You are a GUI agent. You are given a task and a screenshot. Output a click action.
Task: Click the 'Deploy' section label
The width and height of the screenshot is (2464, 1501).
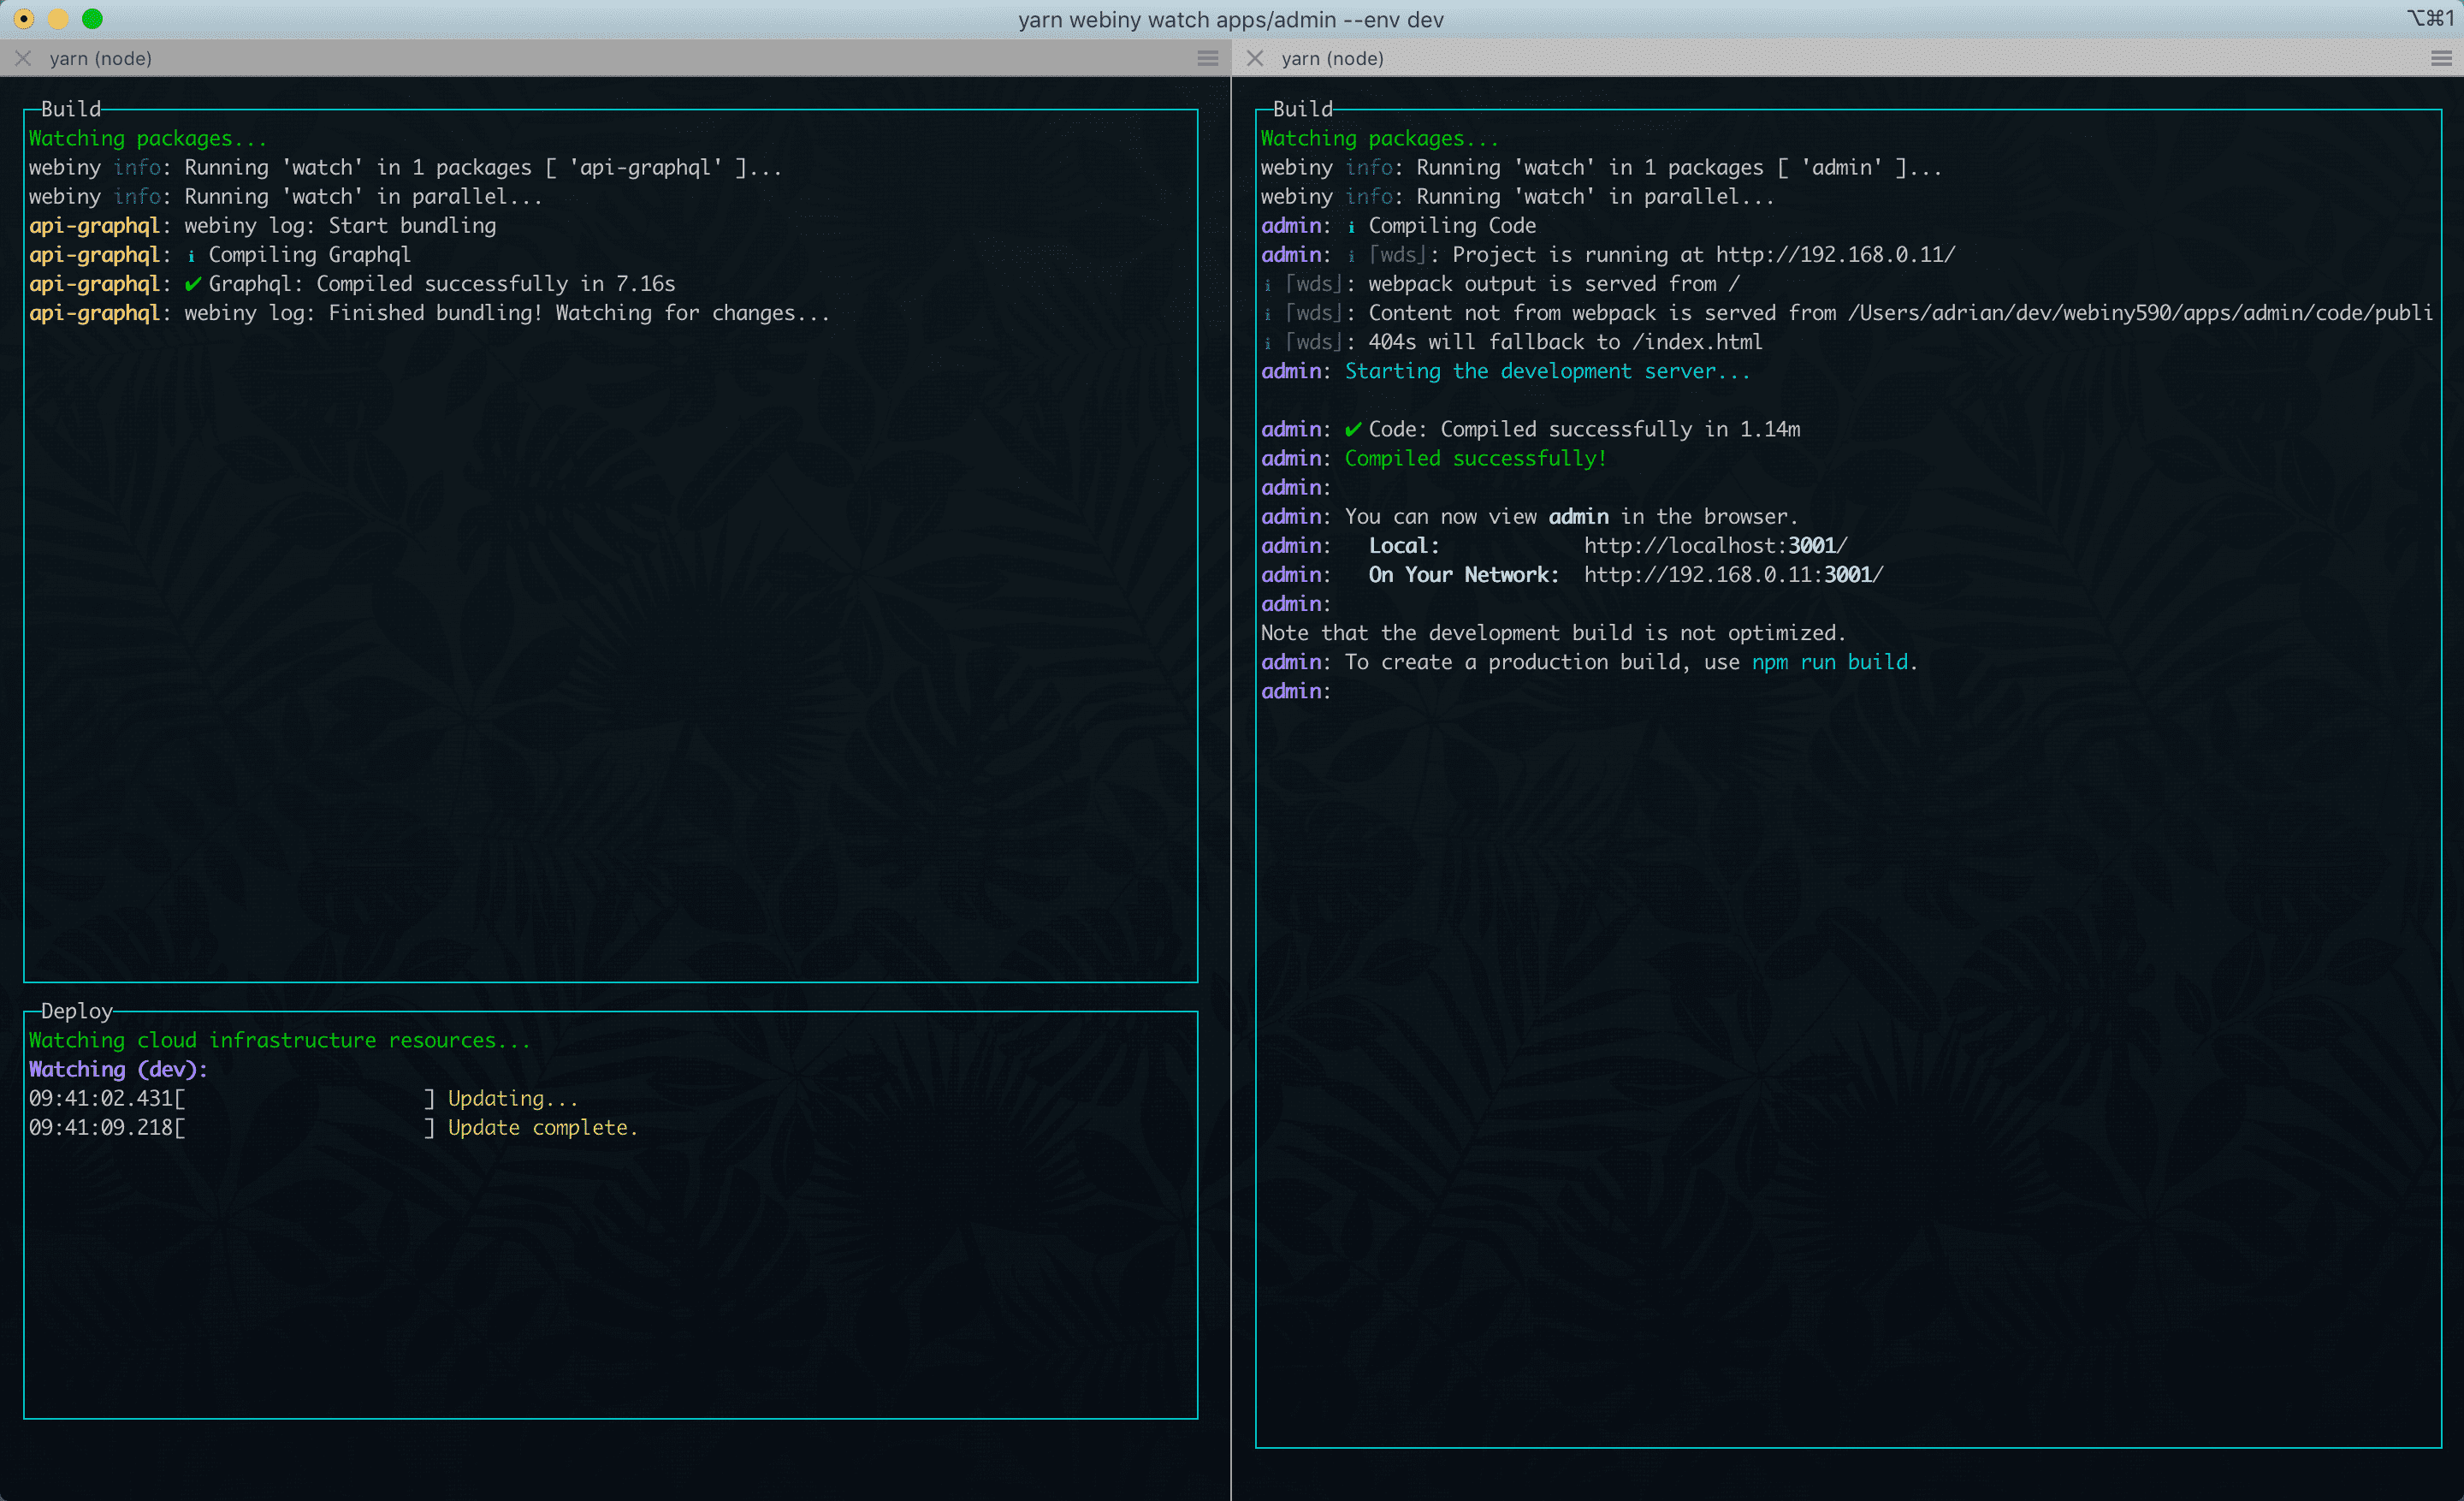pyautogui.click(x=77, y=1010)
